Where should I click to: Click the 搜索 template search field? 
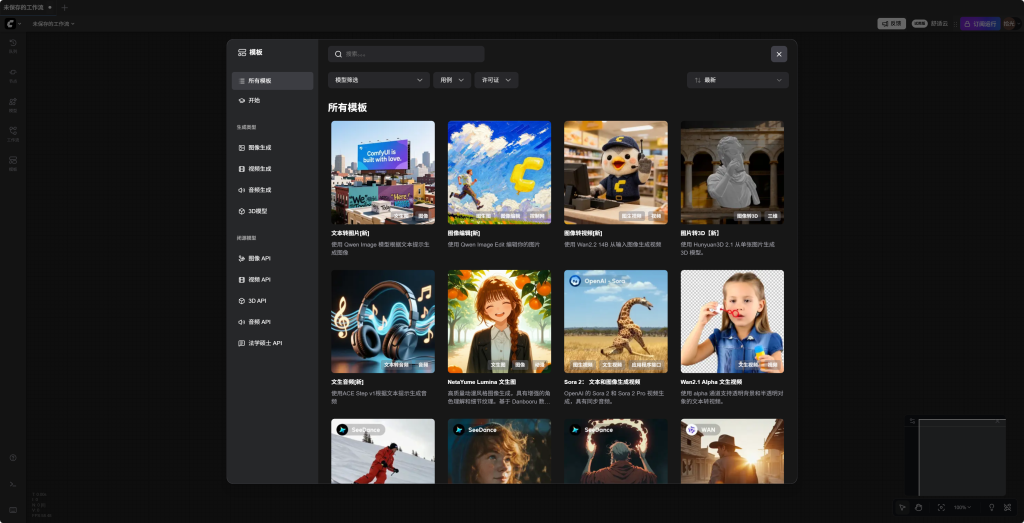(x=407, y=54)
